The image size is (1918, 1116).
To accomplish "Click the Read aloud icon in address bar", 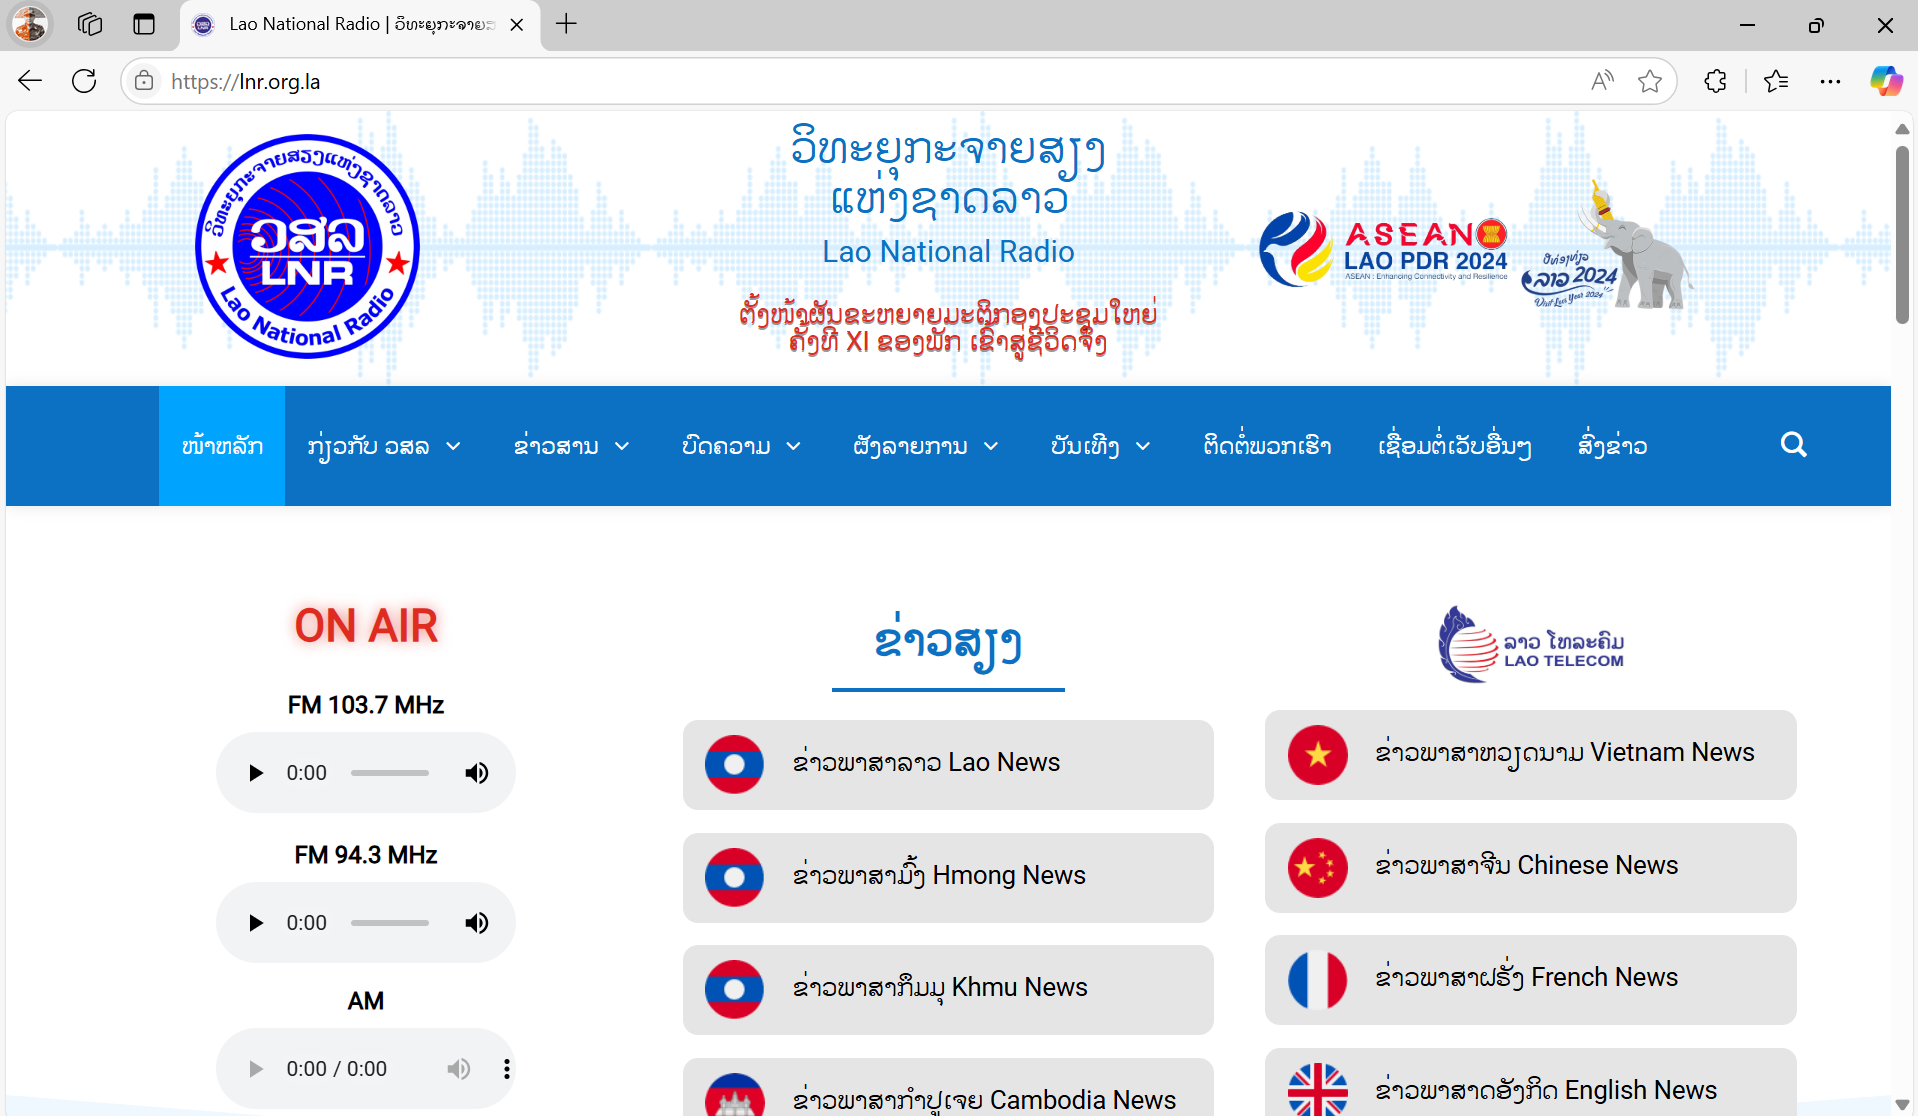I will pyautogui.click(x=1602, y=81).
